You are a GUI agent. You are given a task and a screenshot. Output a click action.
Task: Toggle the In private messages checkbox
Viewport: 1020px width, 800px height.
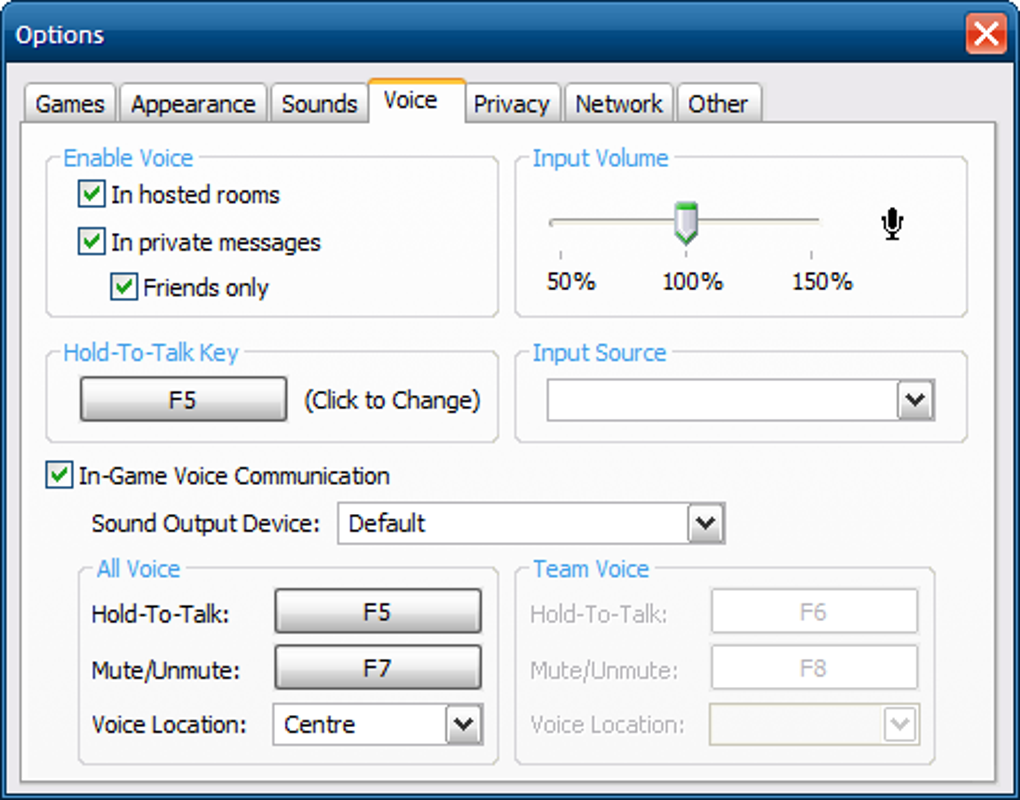(91, 241)
